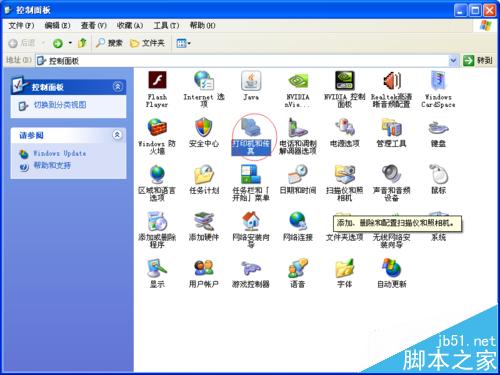Screen dimensions: 500x375
Task: Open the 帮助(H) menu
Action: (x=202, y=25)
